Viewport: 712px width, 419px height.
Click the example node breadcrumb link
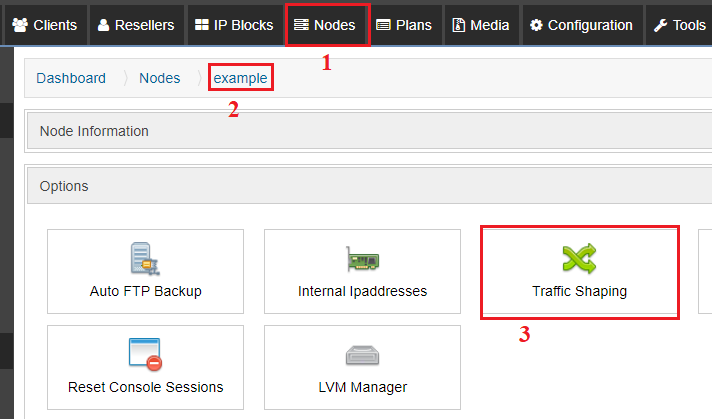click(x=240, y=78)
